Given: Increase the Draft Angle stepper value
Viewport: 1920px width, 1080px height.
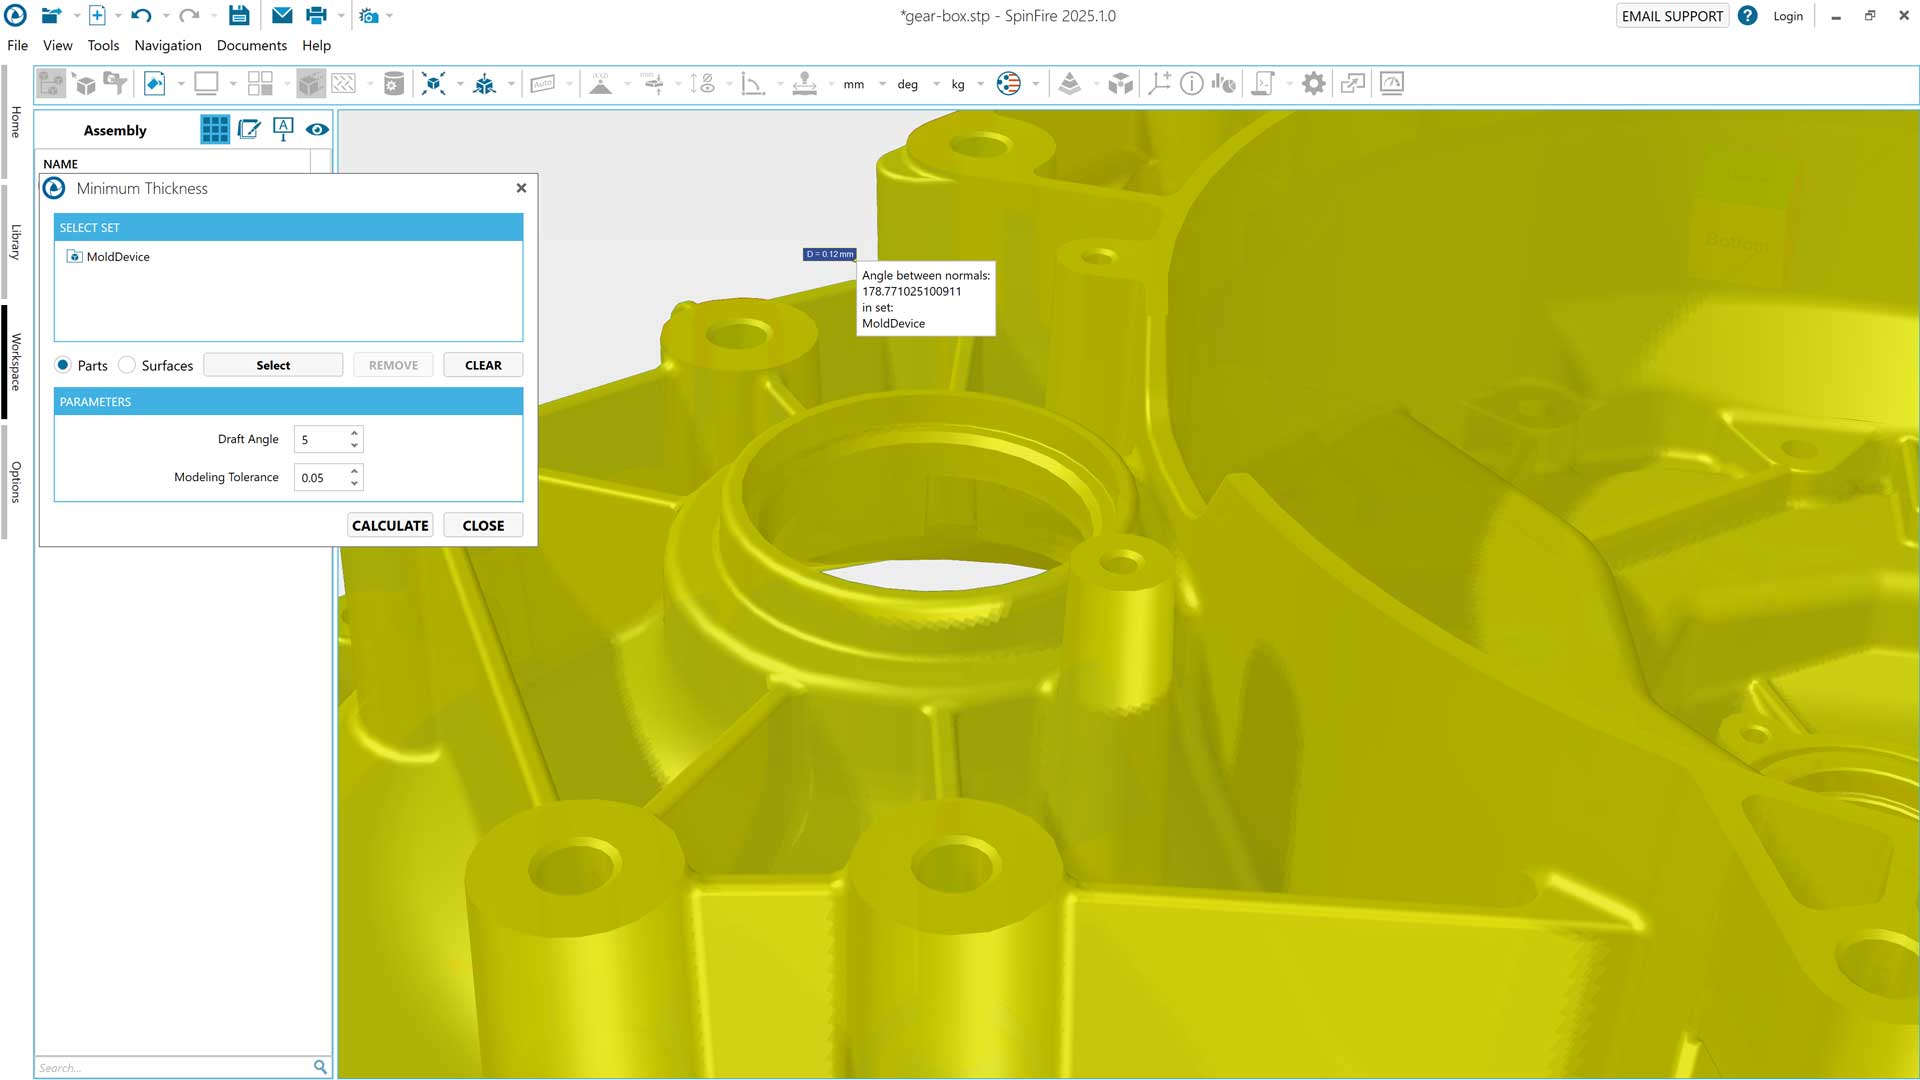Looking at the screenshot, I should pyautogui.click(x=354, y=433).
